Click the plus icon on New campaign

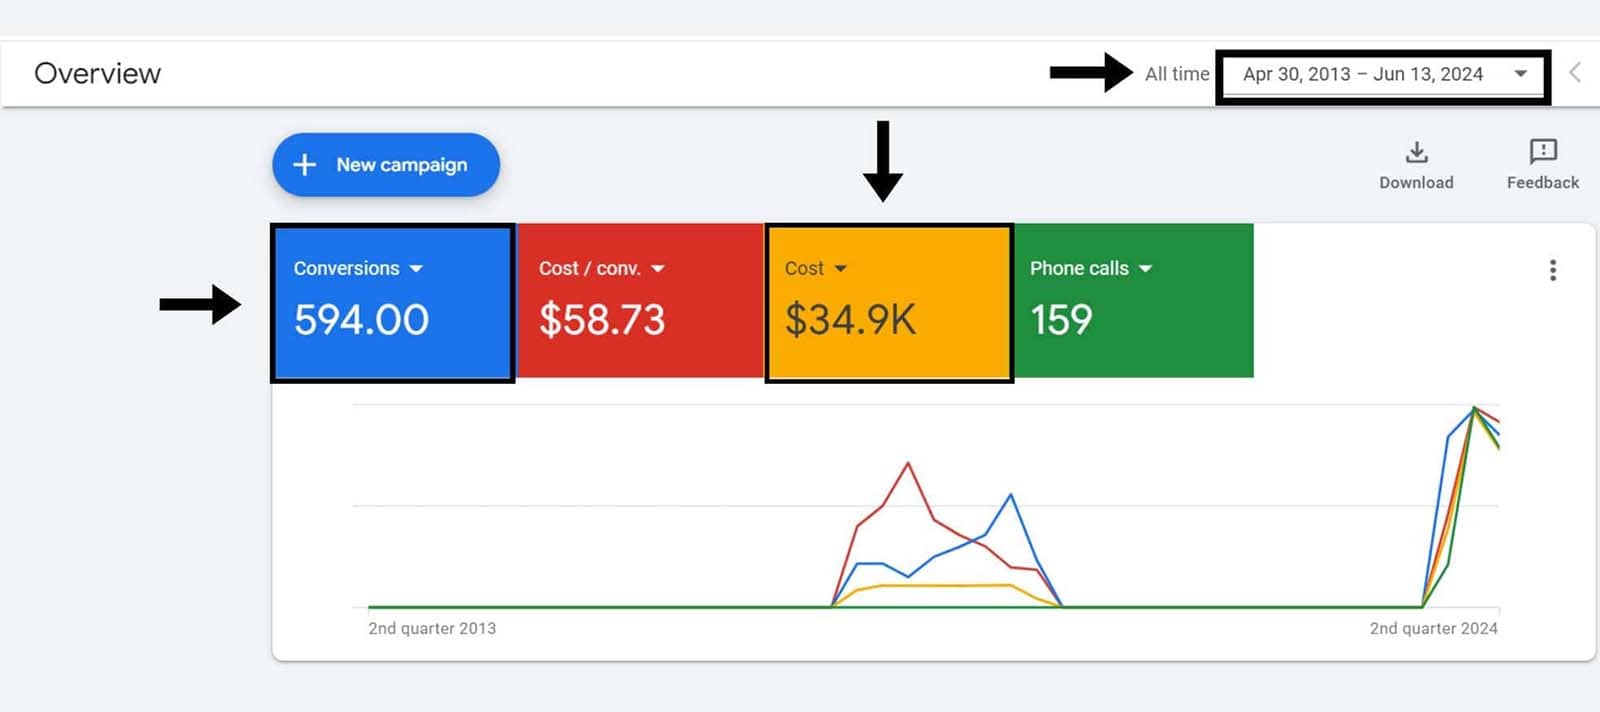pos(305,165)
